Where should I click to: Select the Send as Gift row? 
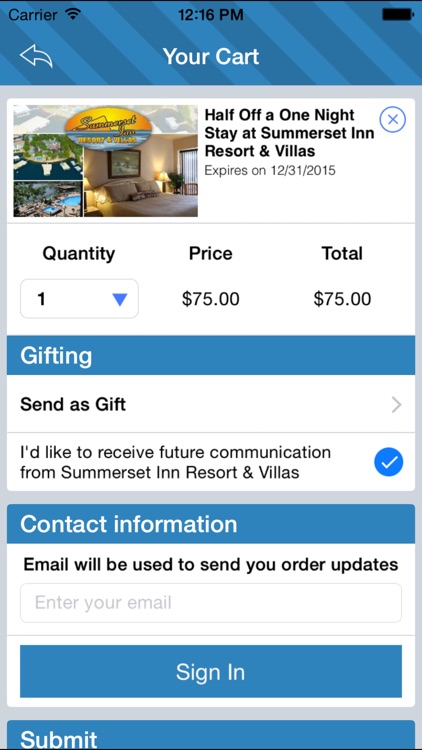211,404
